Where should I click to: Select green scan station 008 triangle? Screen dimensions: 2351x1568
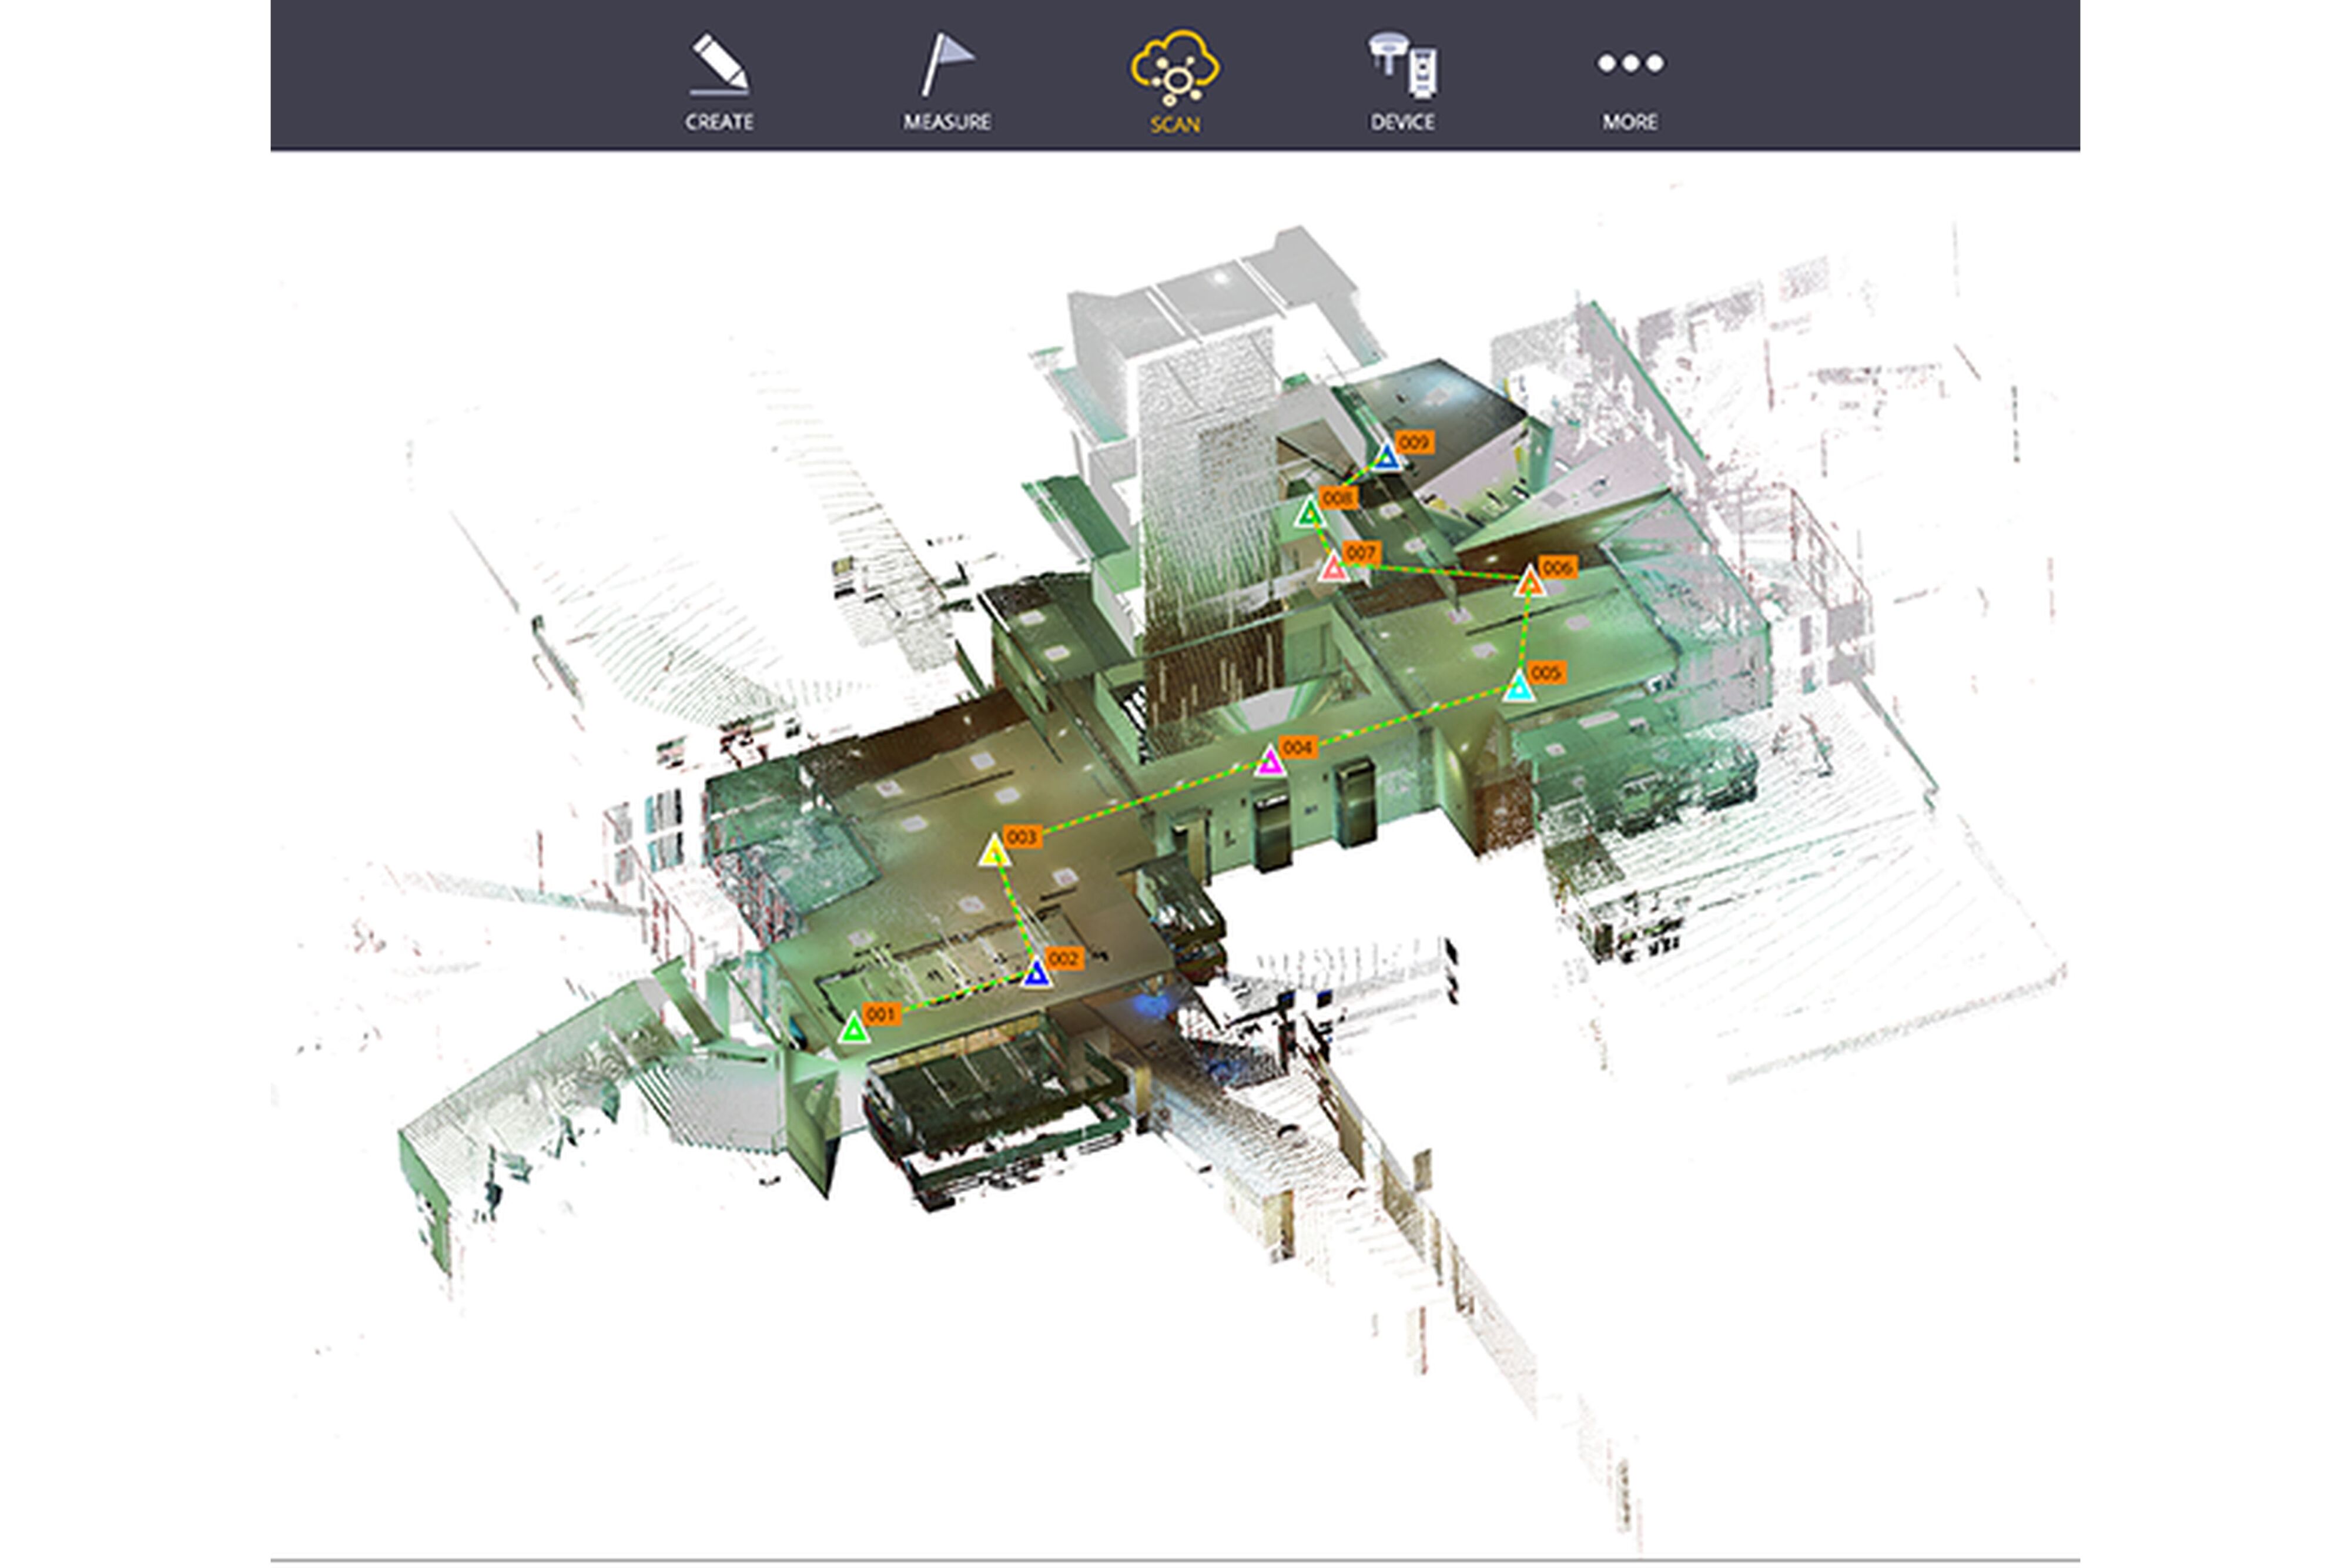click(x=1309, y=514)
